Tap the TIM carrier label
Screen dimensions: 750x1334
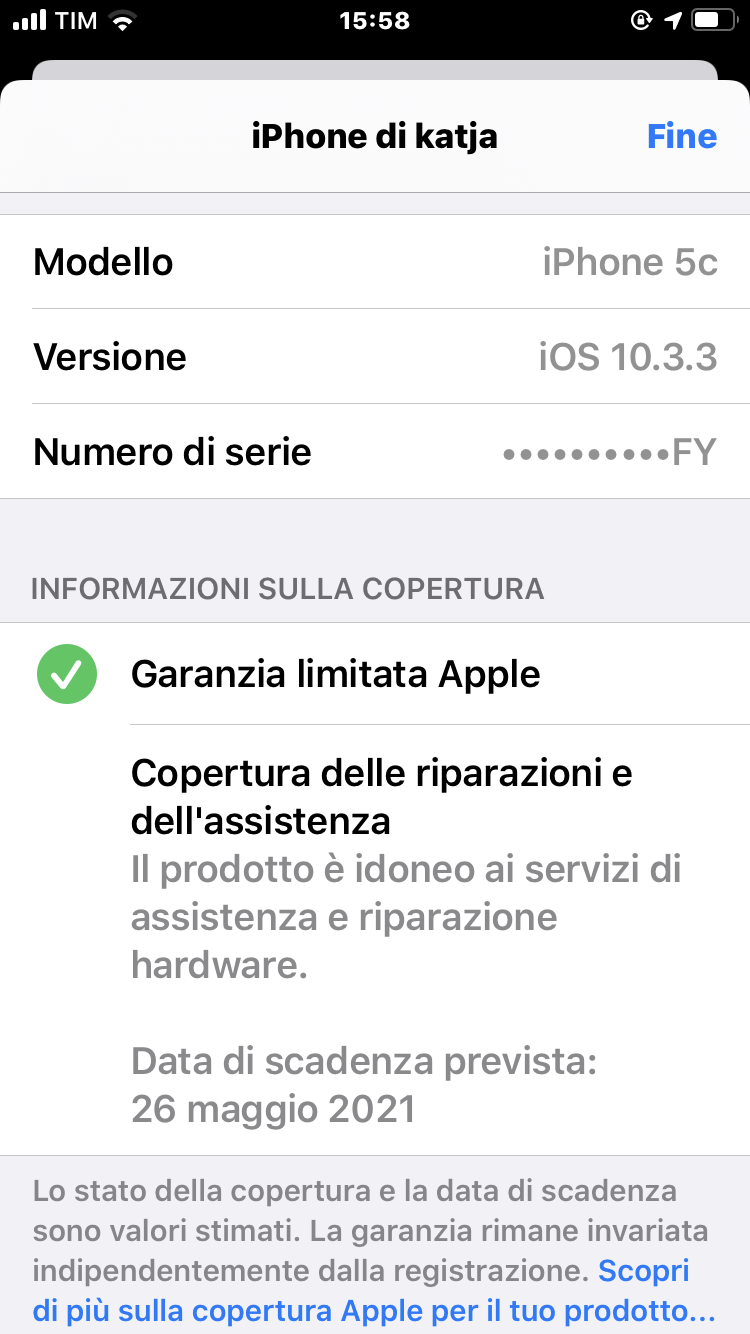pyautogui.click(x=78, y=21)
